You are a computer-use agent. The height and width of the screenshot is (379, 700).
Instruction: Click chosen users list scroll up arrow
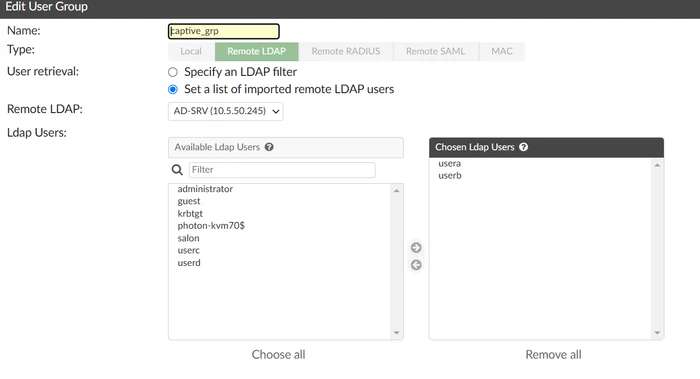pos(657,165)
